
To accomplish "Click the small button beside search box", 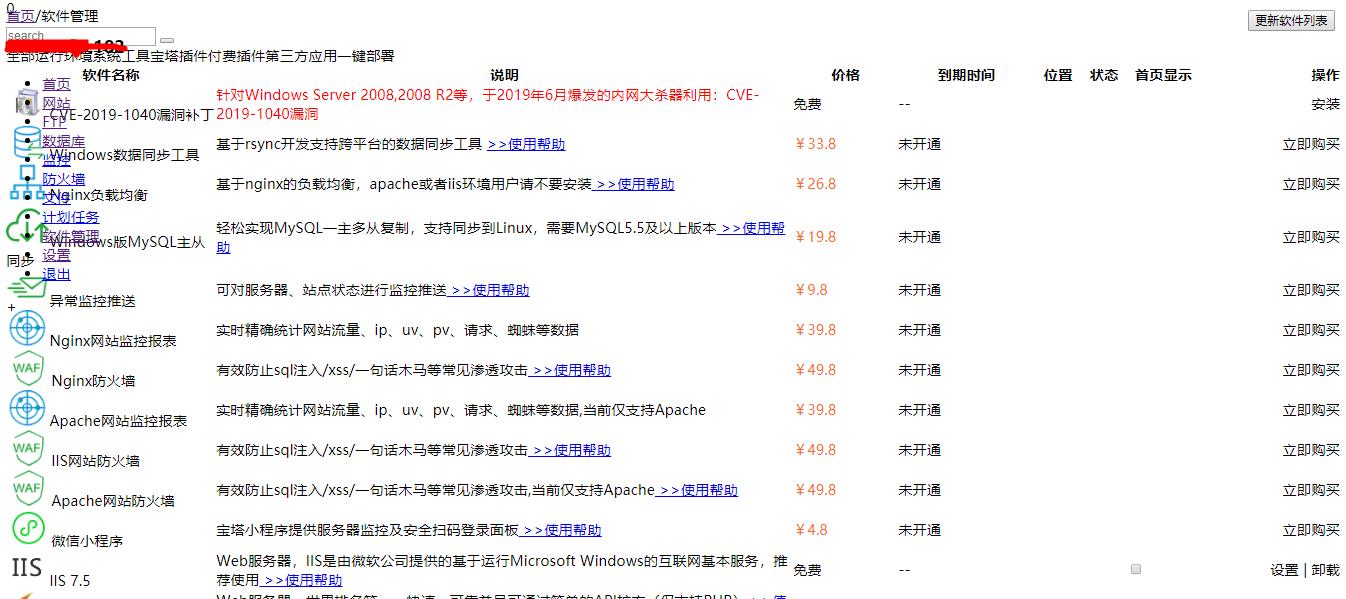I will (167, 40).
